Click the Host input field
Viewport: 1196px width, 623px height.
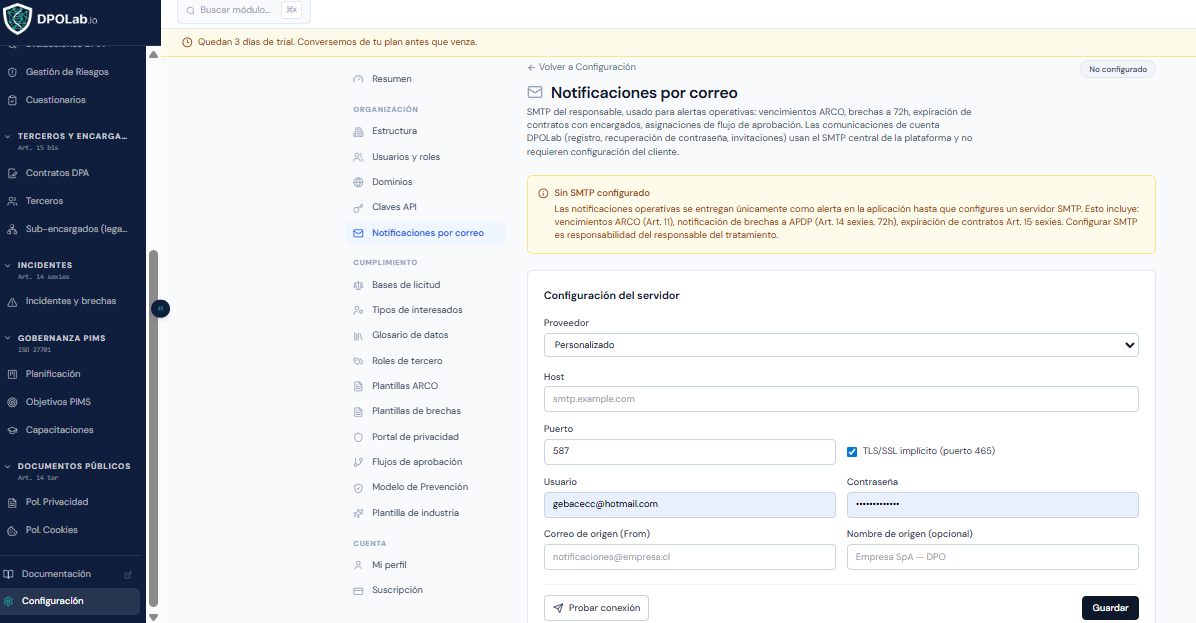point(841,399)
